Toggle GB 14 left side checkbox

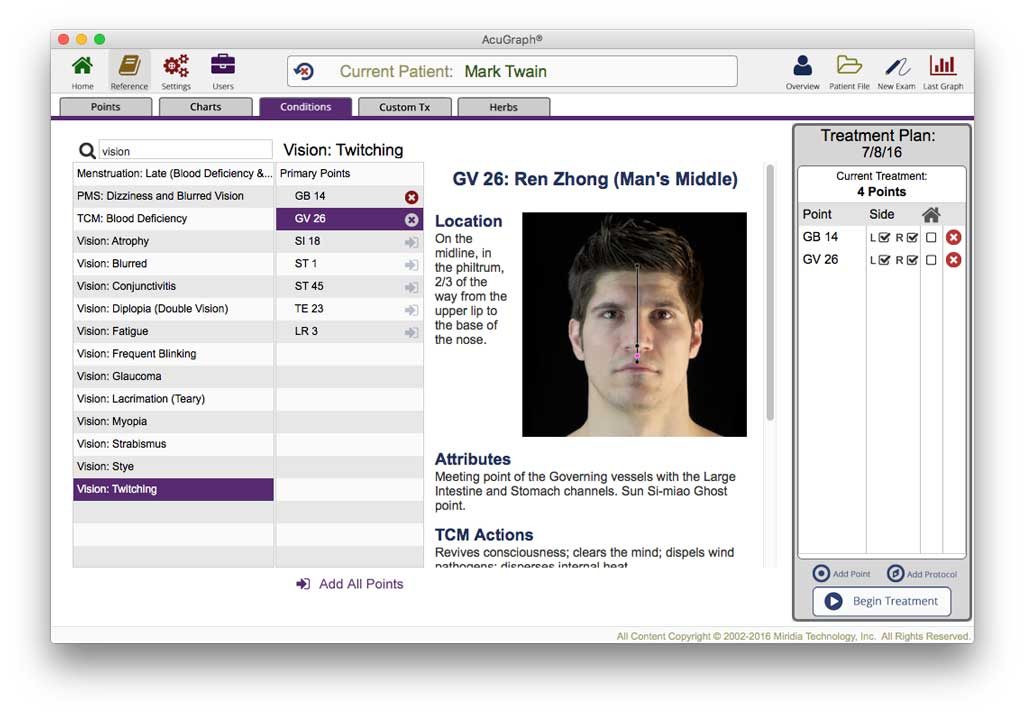(884, 238)
